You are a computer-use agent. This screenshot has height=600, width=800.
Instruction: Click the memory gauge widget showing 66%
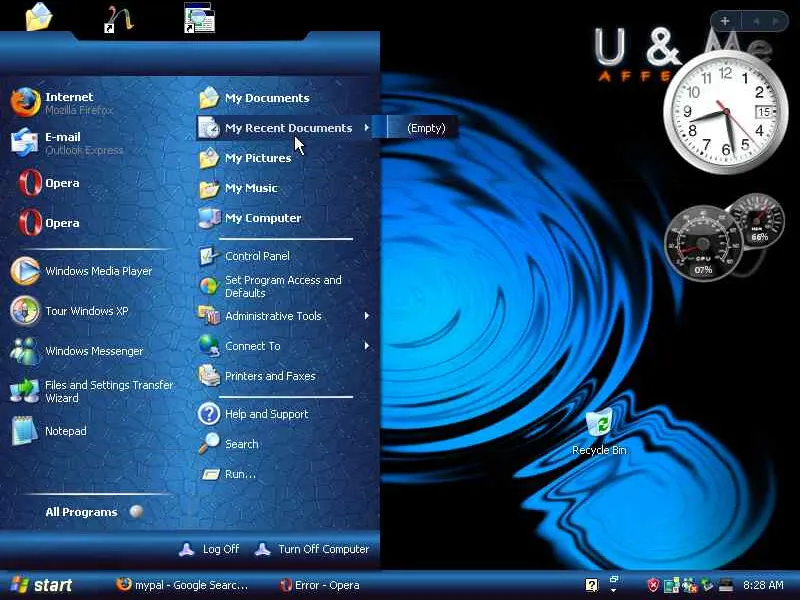(x=759, y=220)
